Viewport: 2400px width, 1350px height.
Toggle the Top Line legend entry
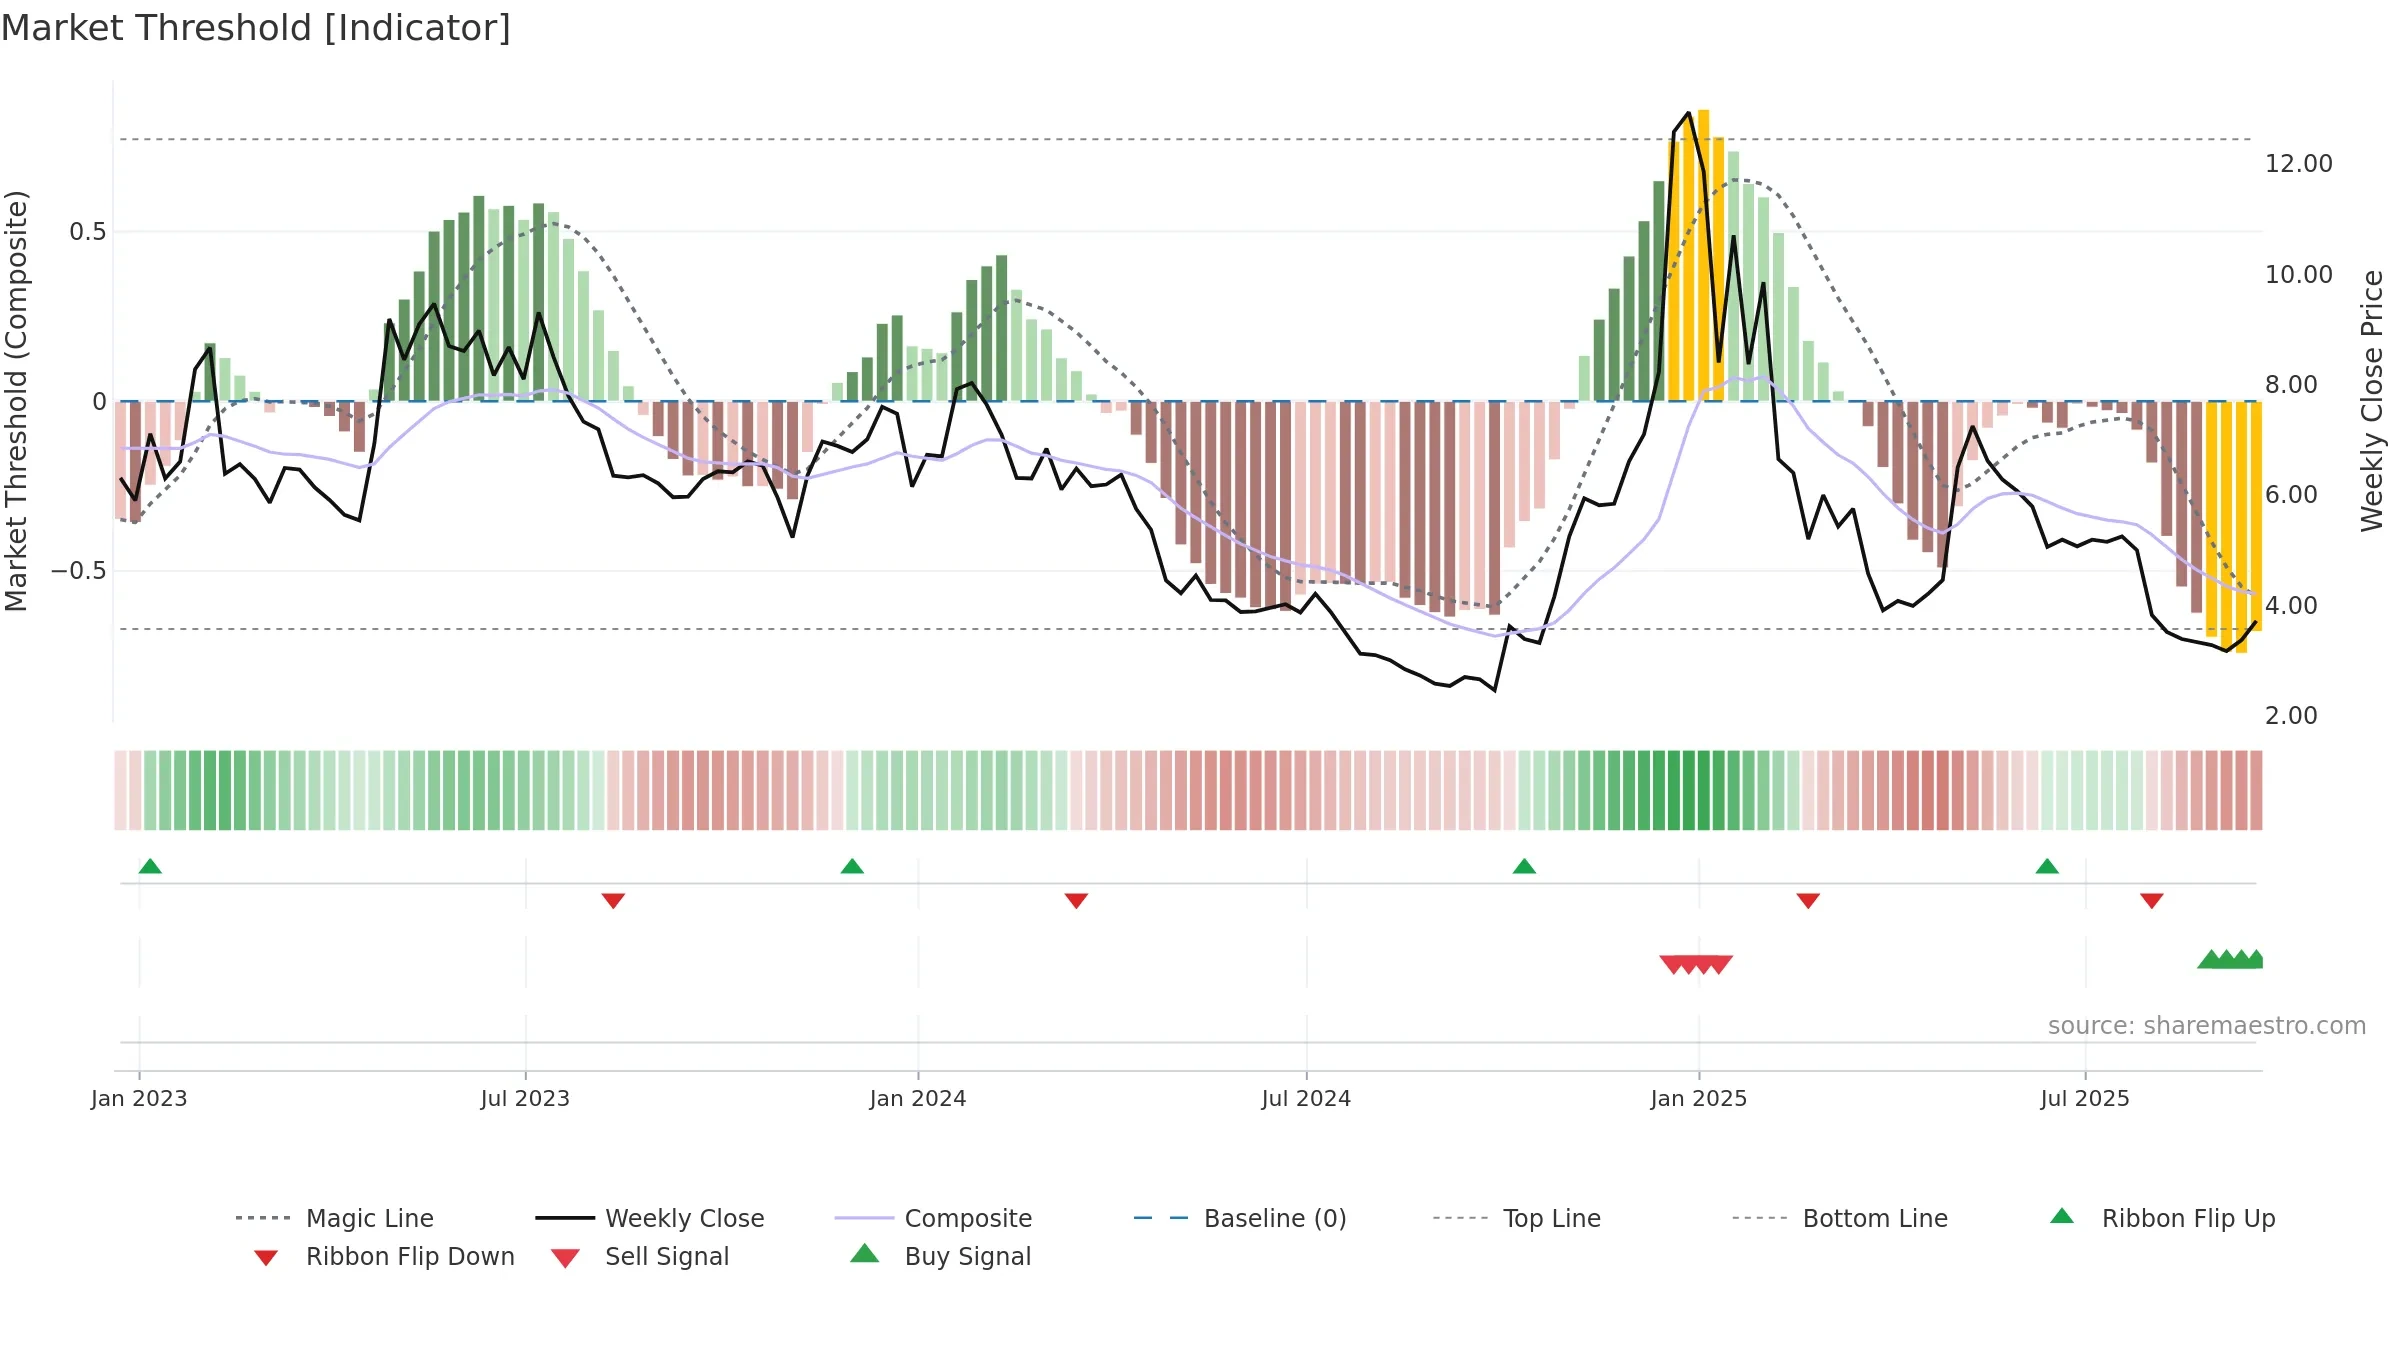coord(1516,1218)
